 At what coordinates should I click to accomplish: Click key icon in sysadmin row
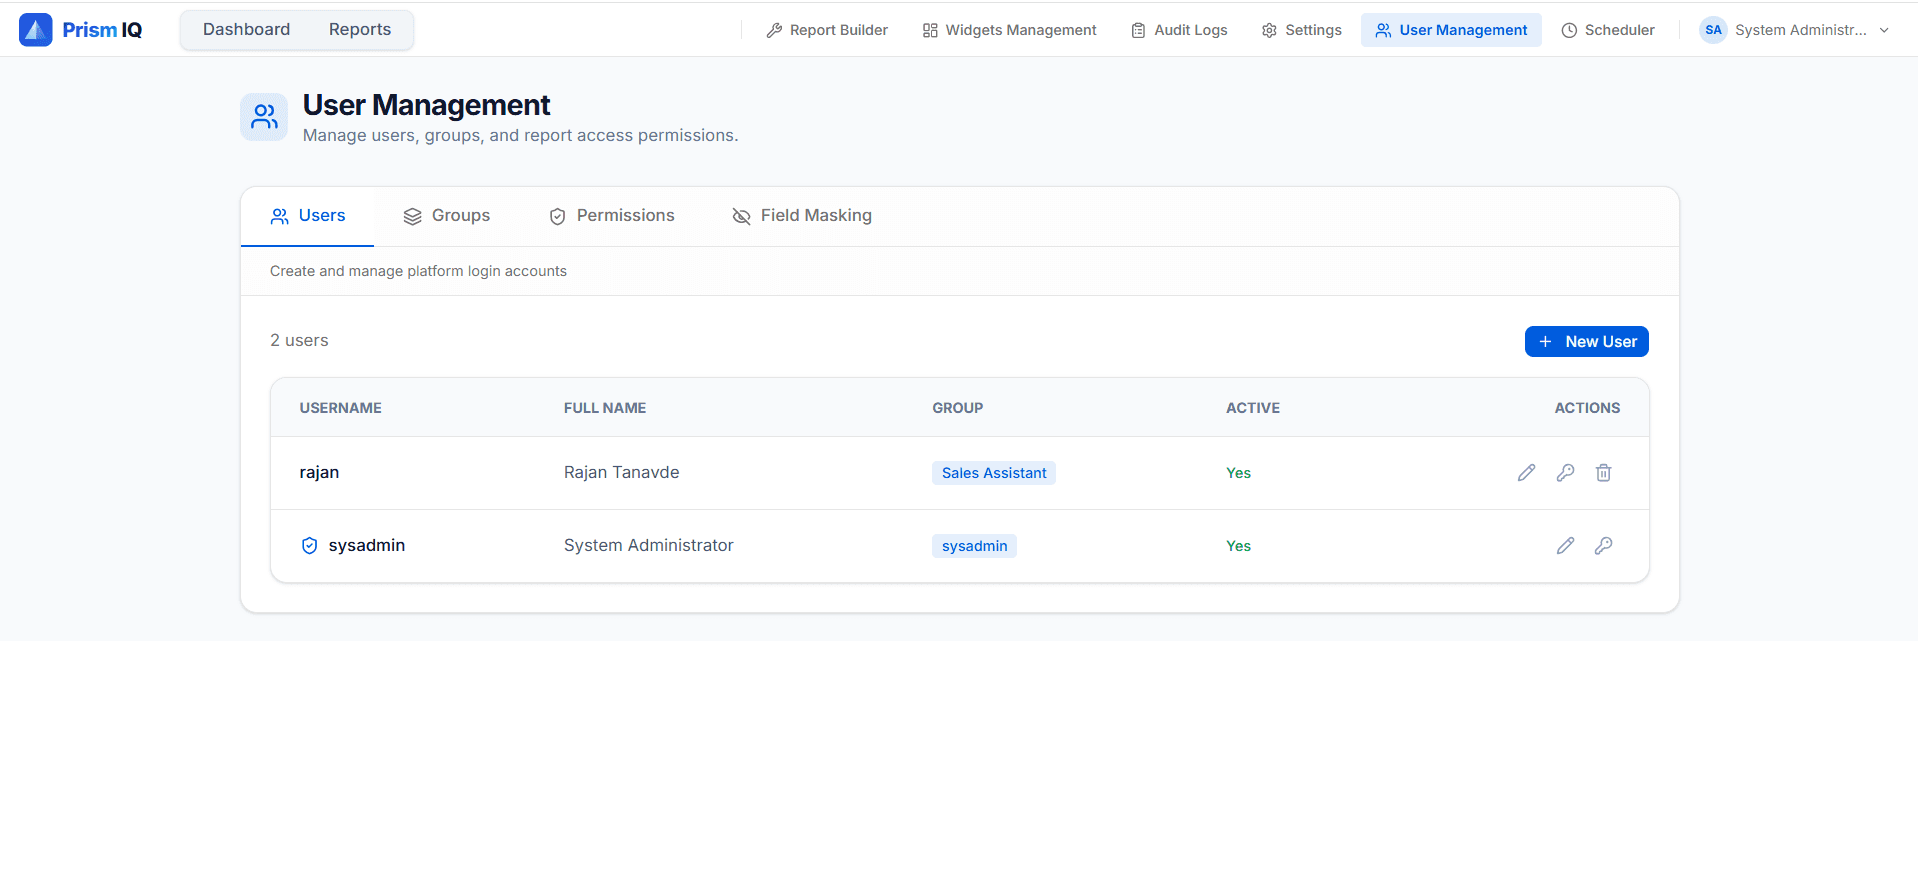1603,546
